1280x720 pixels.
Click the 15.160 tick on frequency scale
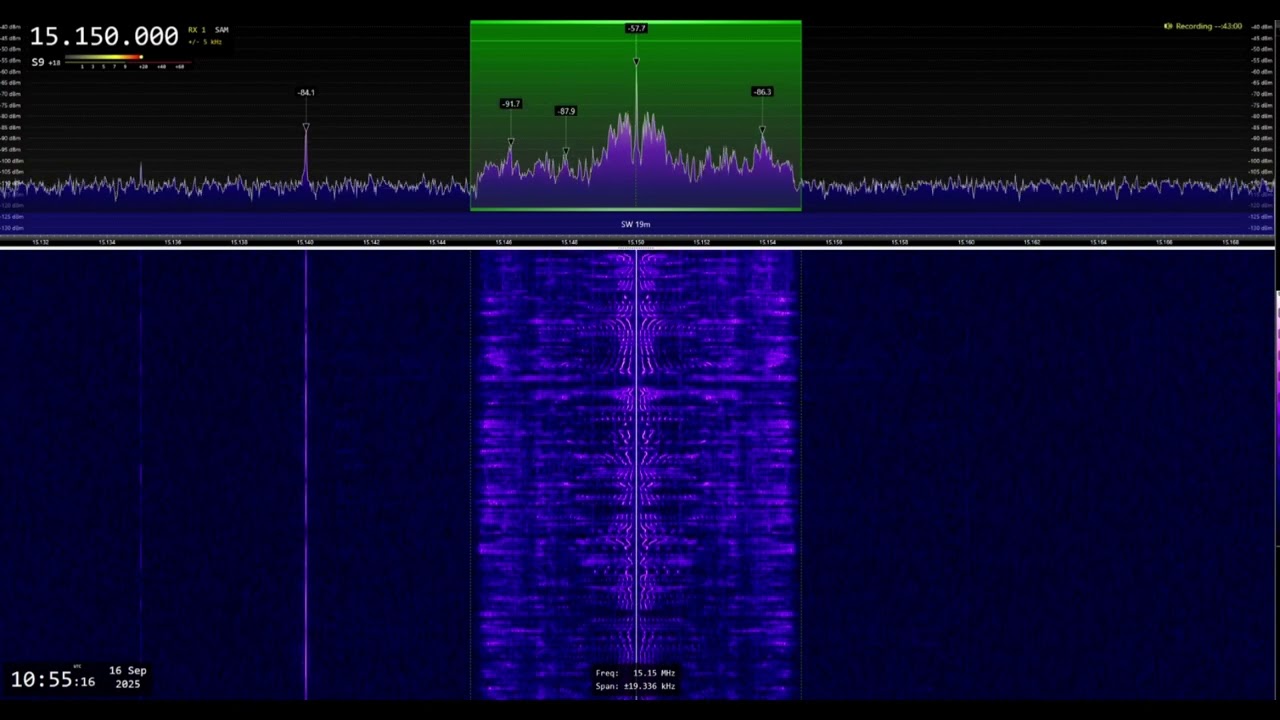click(x=966, y=242)
